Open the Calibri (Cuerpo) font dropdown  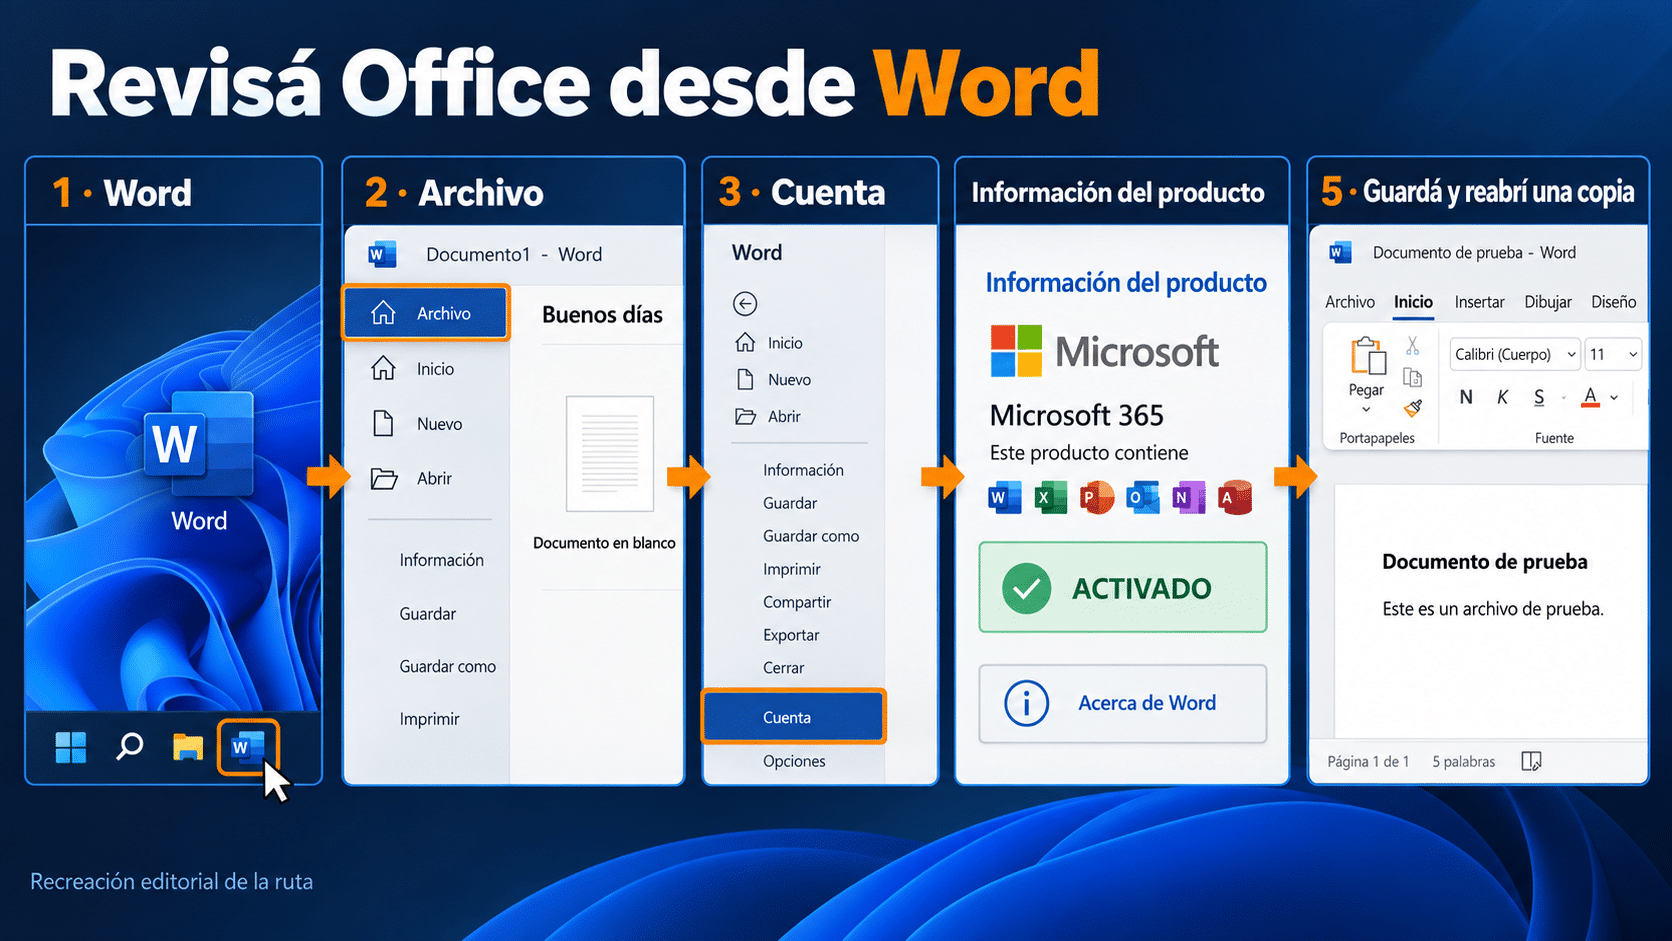click(x=1515, y=354)
